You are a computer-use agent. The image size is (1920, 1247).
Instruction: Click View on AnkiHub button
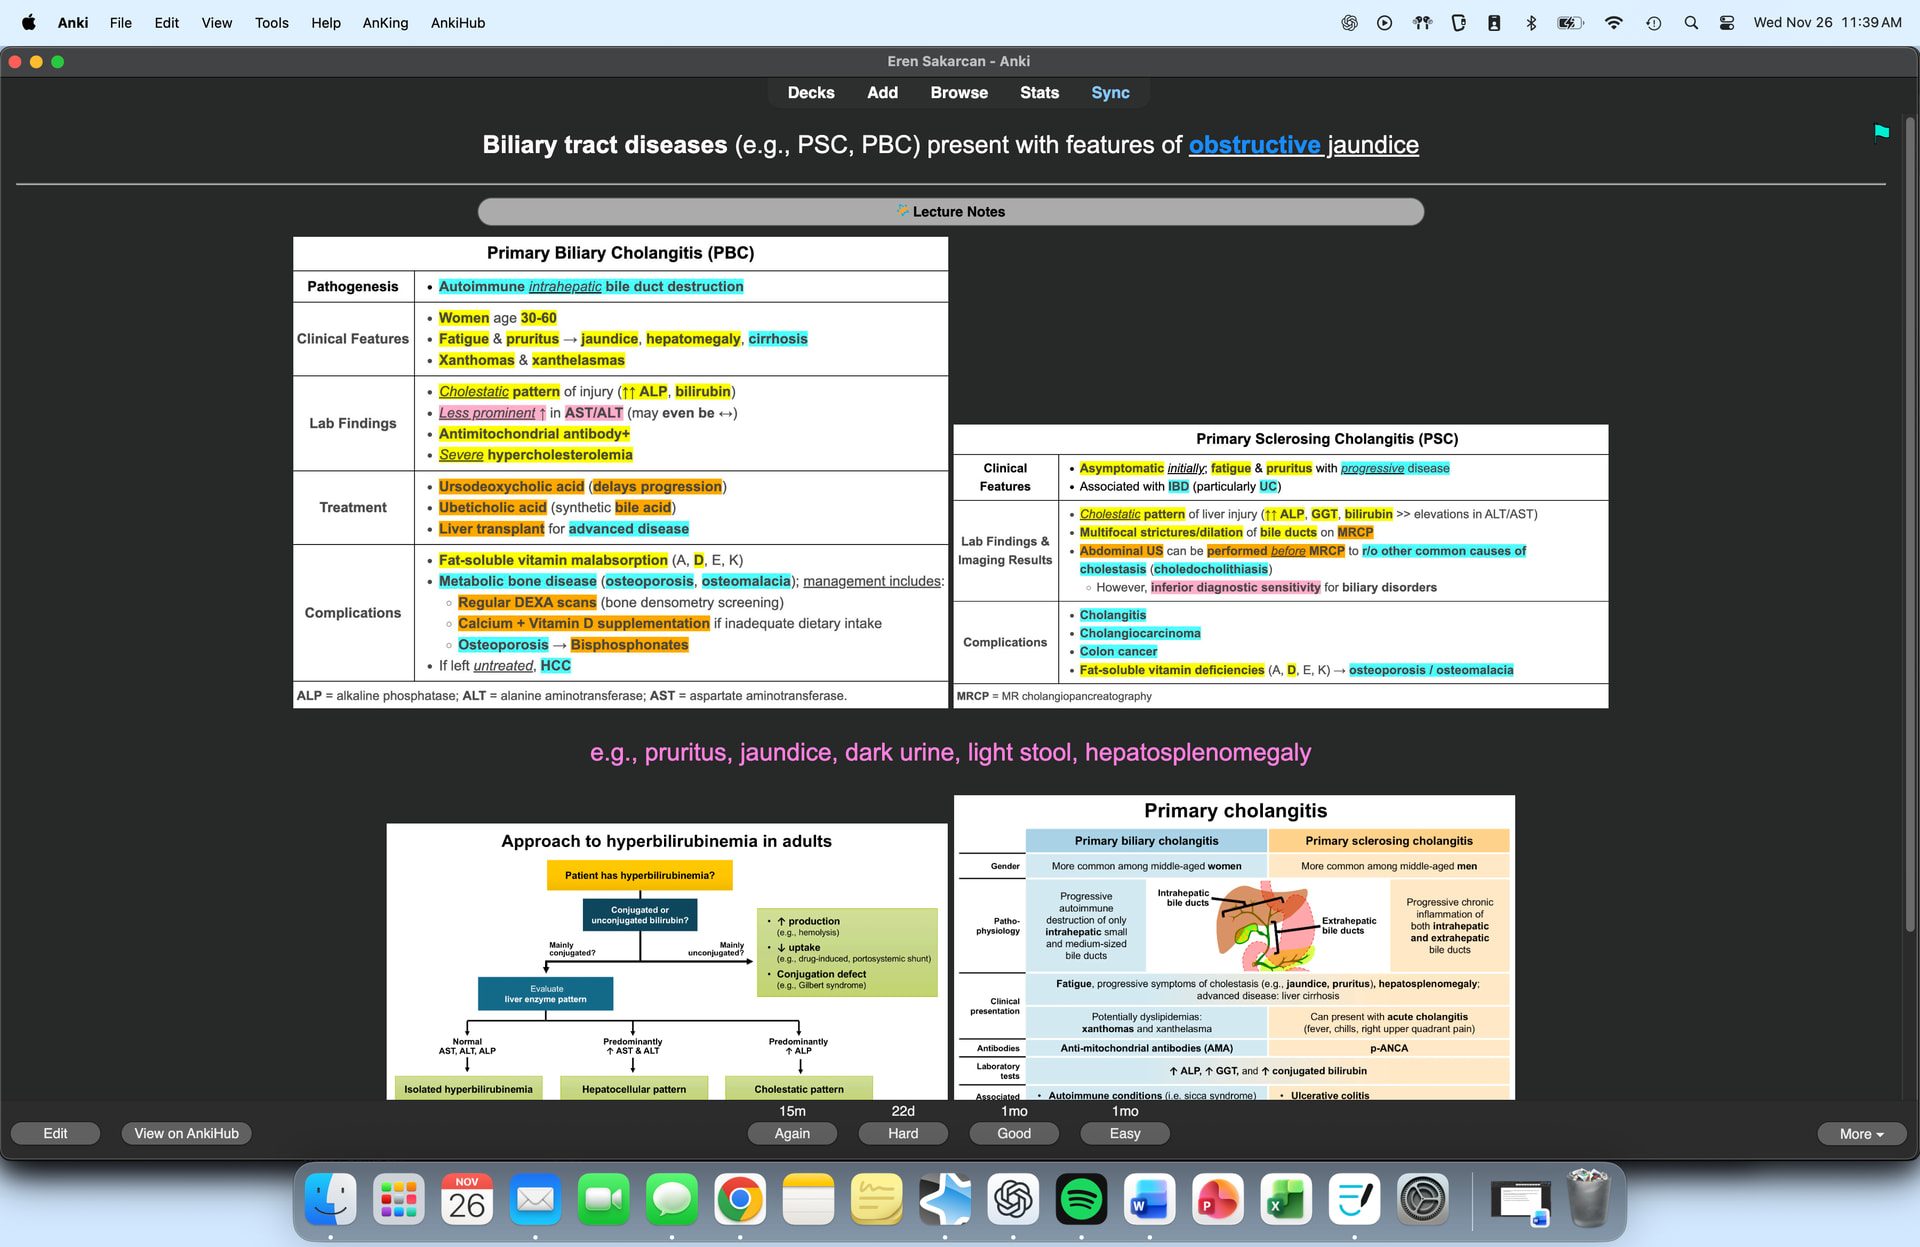(x=186, y=1133)
